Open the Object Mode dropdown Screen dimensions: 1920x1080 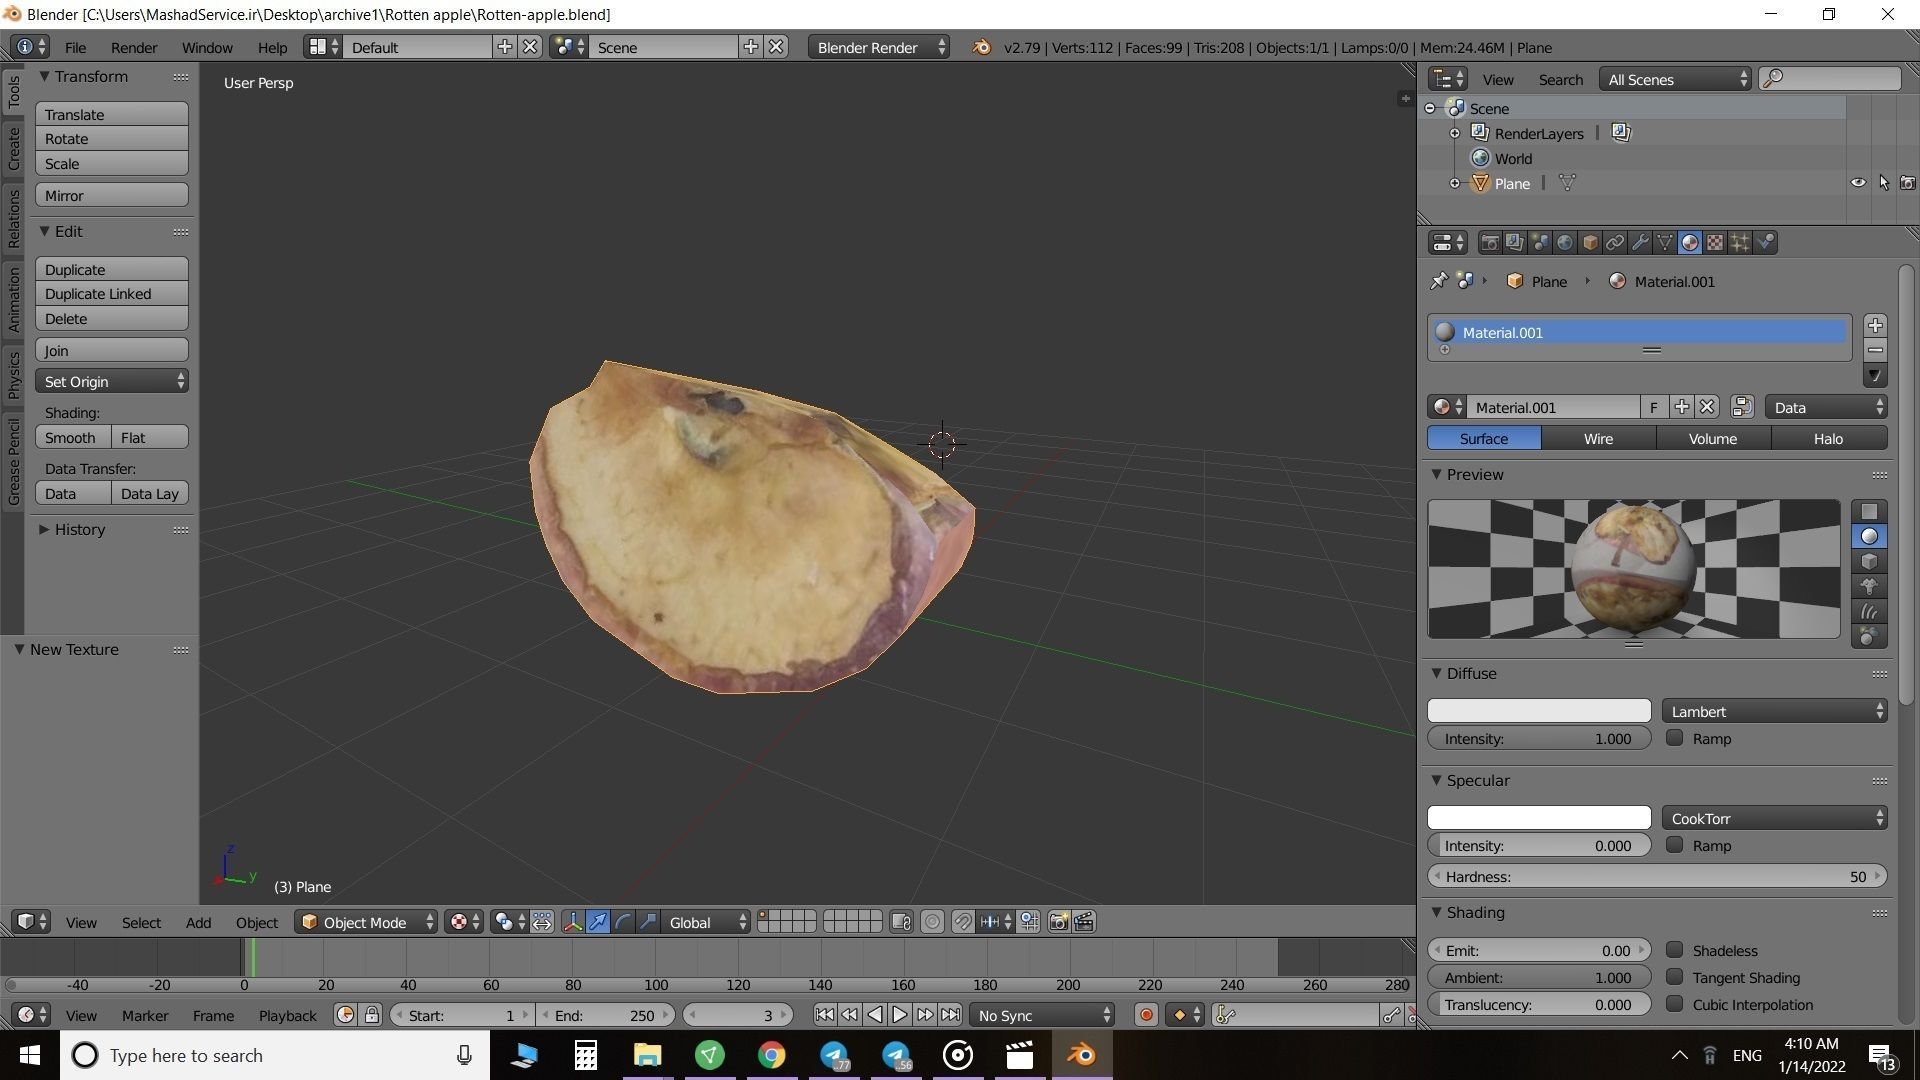coord(367,922)
